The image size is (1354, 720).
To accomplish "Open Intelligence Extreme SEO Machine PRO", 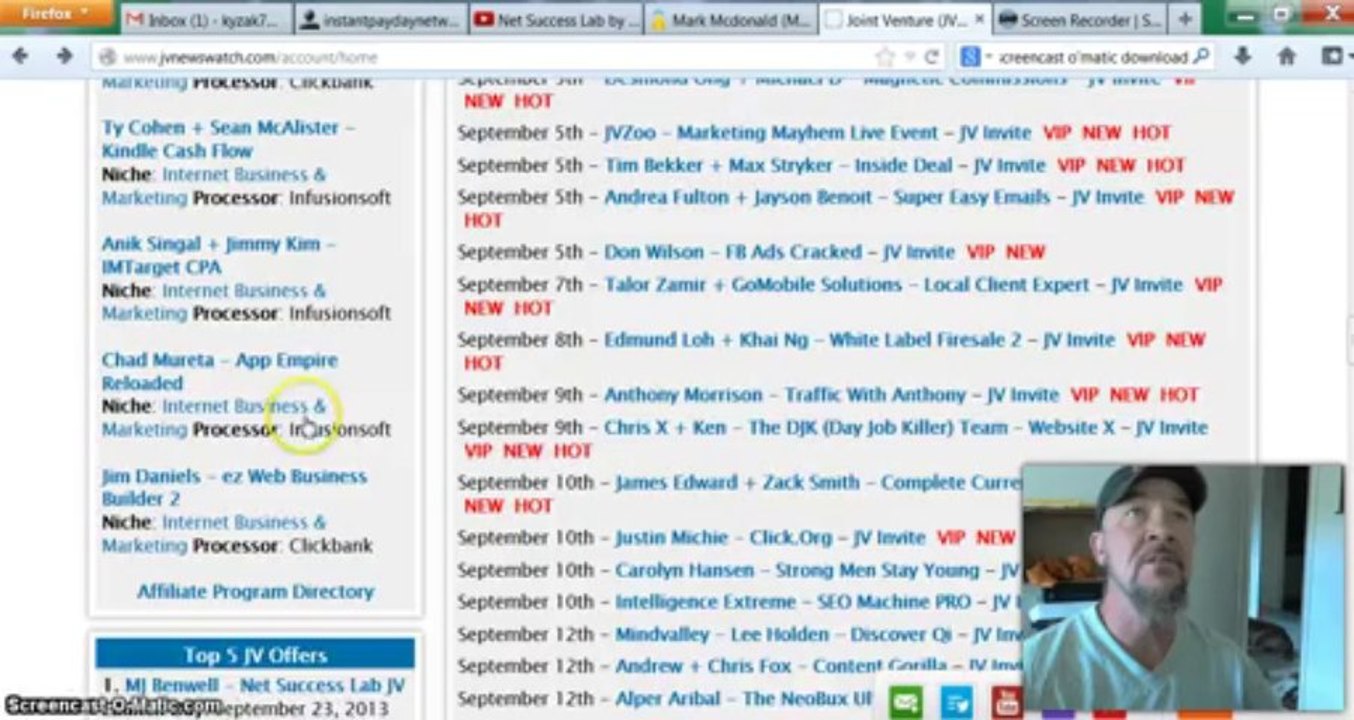I will point(817,602).
